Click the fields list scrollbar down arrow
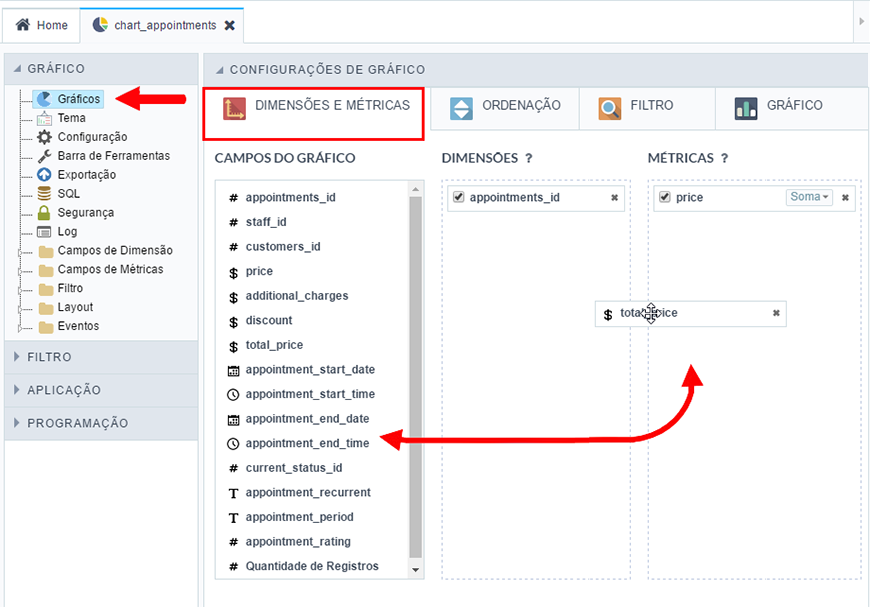The width and height of the screenshot is (870, 607). coord(416,570)
